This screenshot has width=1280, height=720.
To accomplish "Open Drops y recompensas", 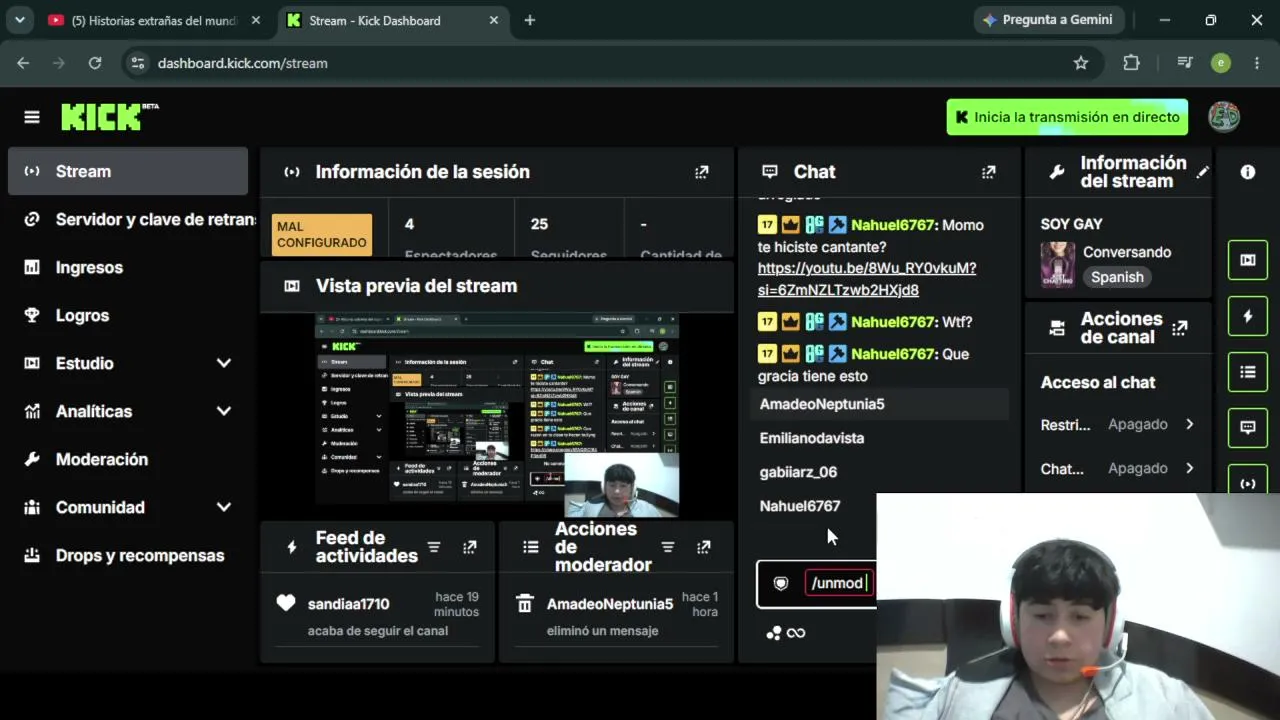I will pyautogui.click(x=128, y=555).
